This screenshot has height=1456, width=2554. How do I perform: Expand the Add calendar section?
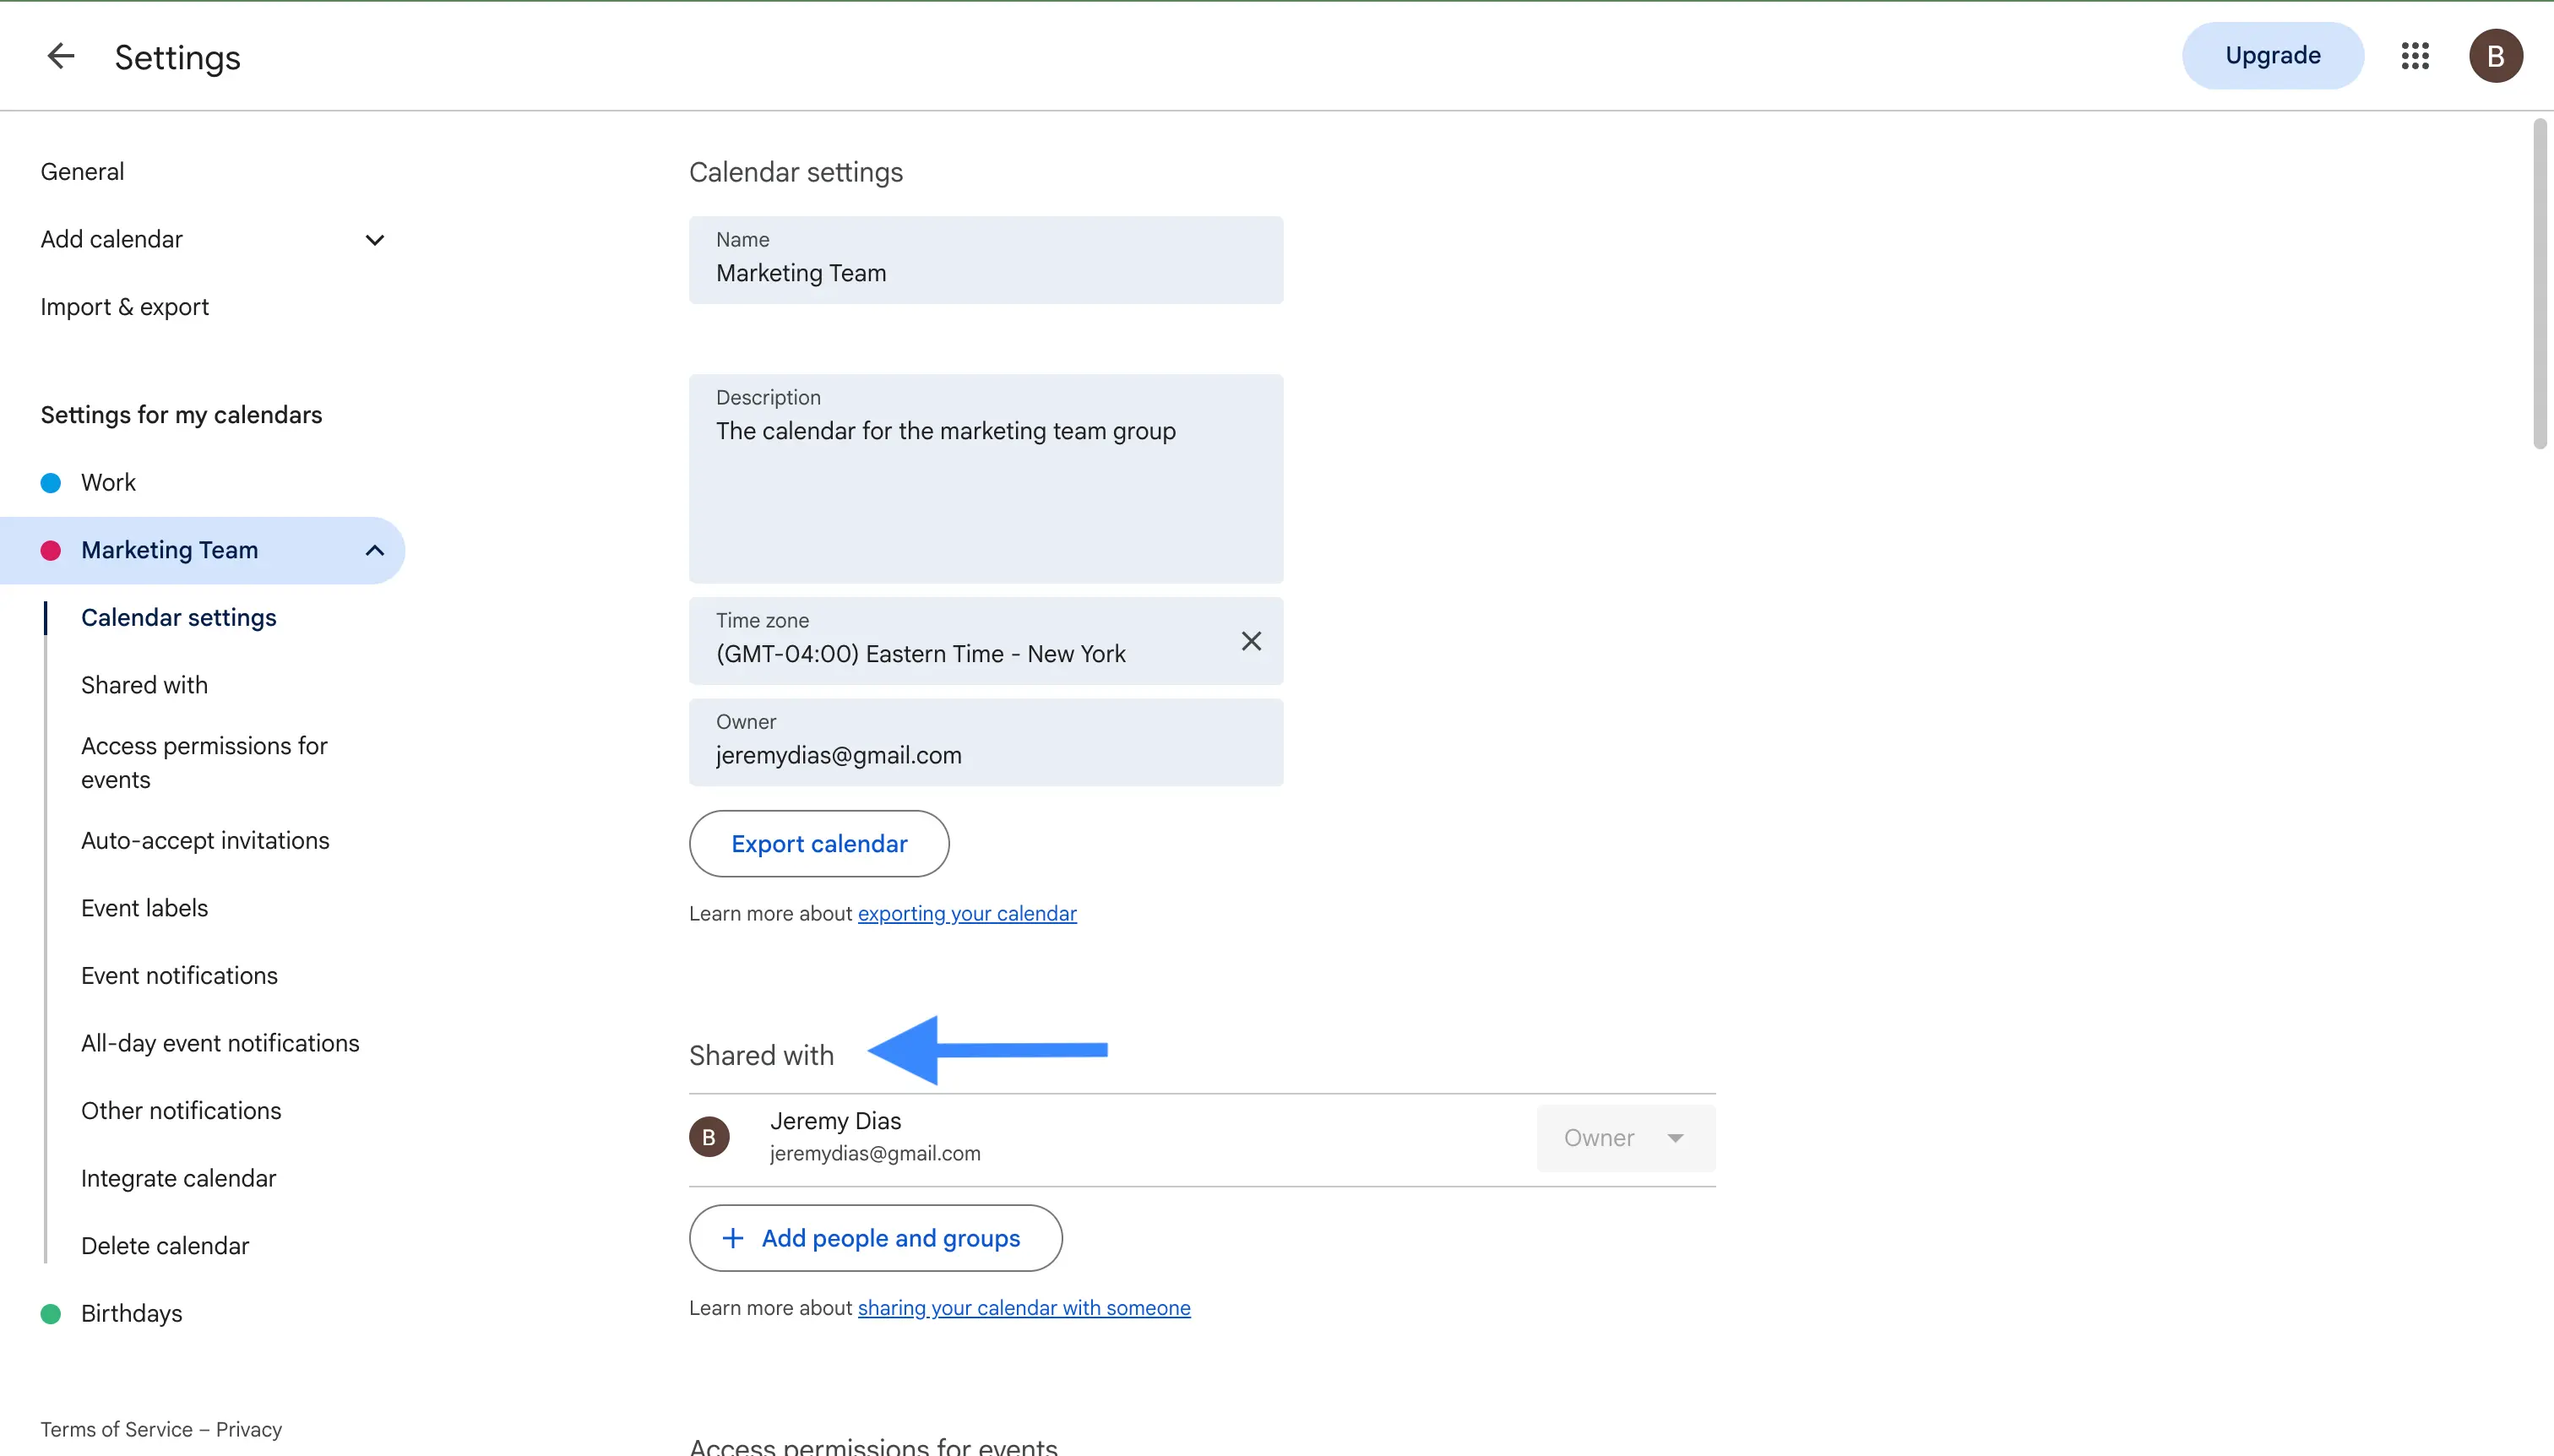(x=375, y=240)
